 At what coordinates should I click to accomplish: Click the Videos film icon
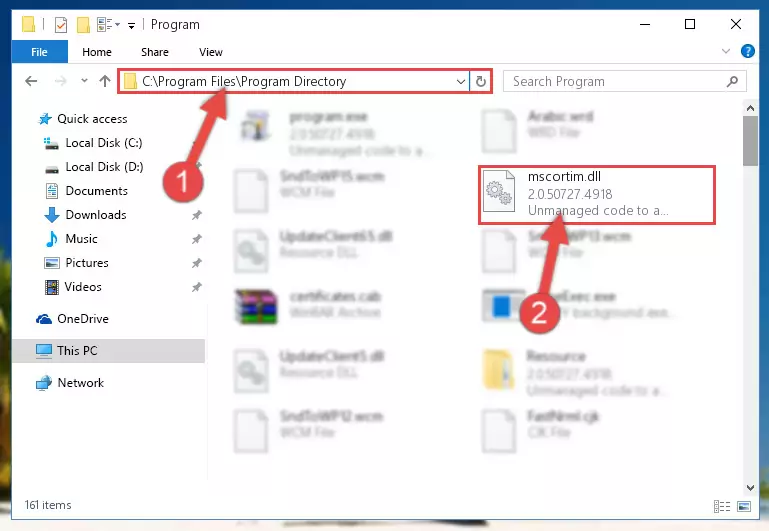(51, 287)
